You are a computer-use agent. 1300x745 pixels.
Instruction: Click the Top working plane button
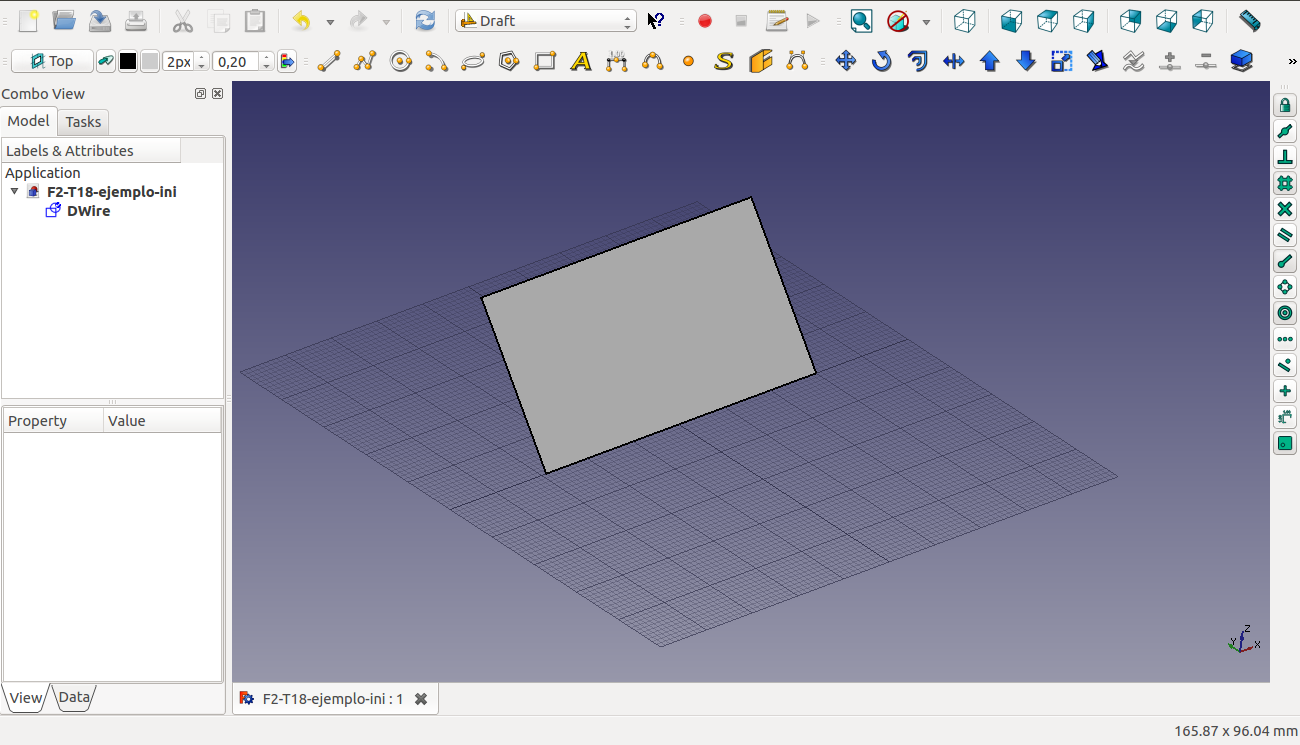52,62
